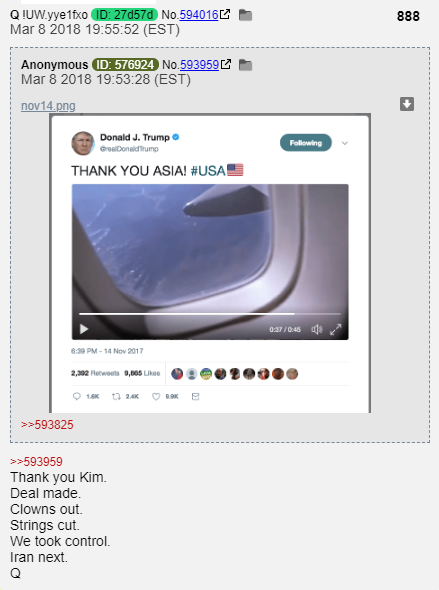Toggle the Following button on Trump's tweet
The image size is (439, 590).
tap(306, 143)
